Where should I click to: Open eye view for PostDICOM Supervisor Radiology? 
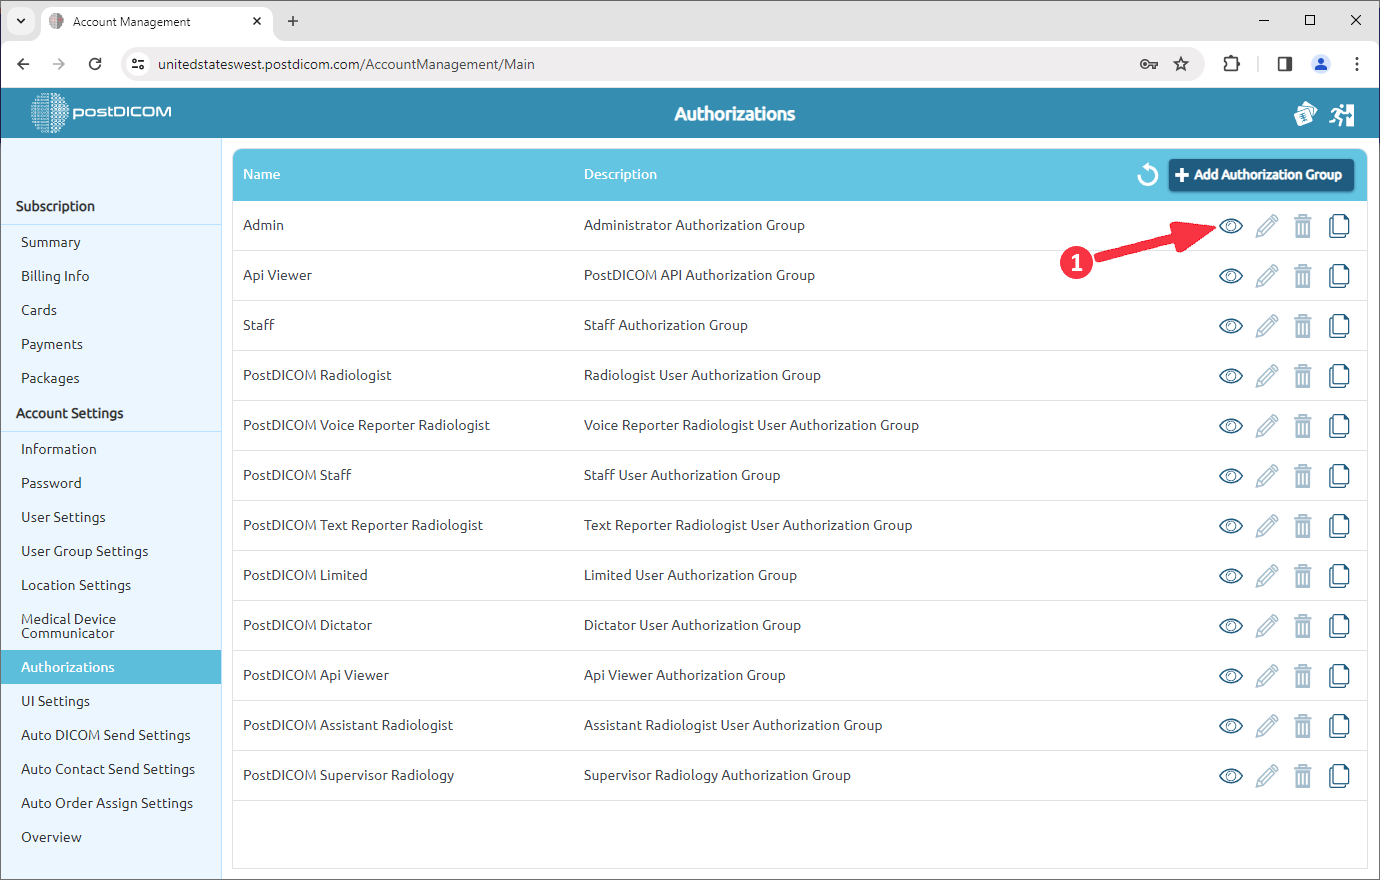coord(1230,775)
